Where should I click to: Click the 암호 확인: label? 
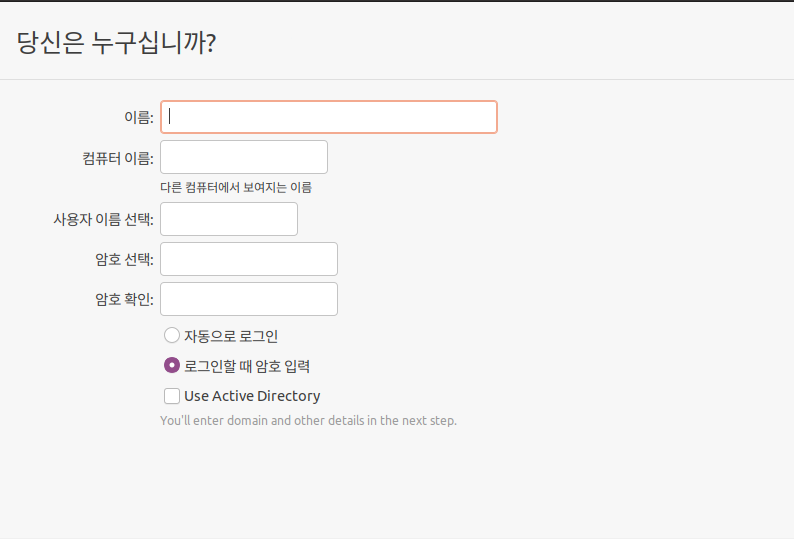125,299
